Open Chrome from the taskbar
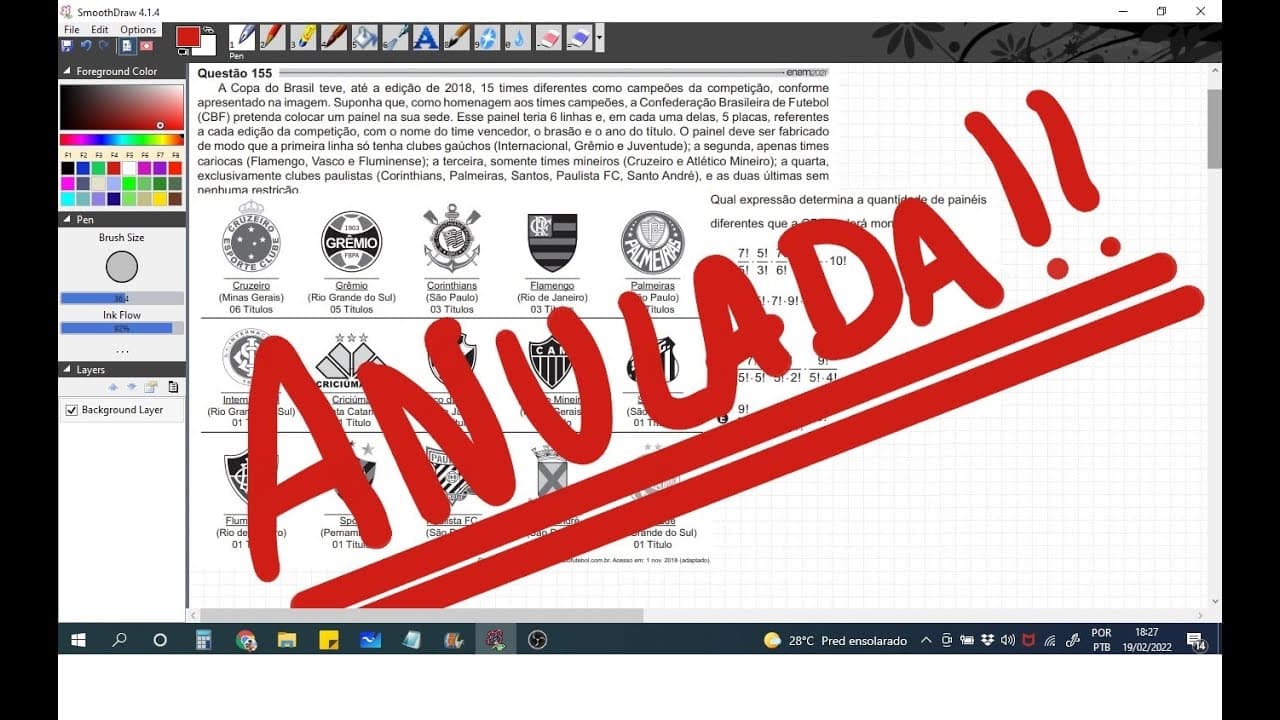 pos(246,640)
